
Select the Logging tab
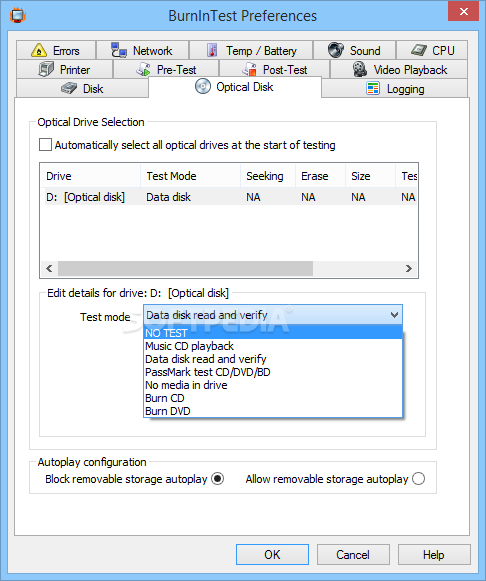(x=395, y=89)
